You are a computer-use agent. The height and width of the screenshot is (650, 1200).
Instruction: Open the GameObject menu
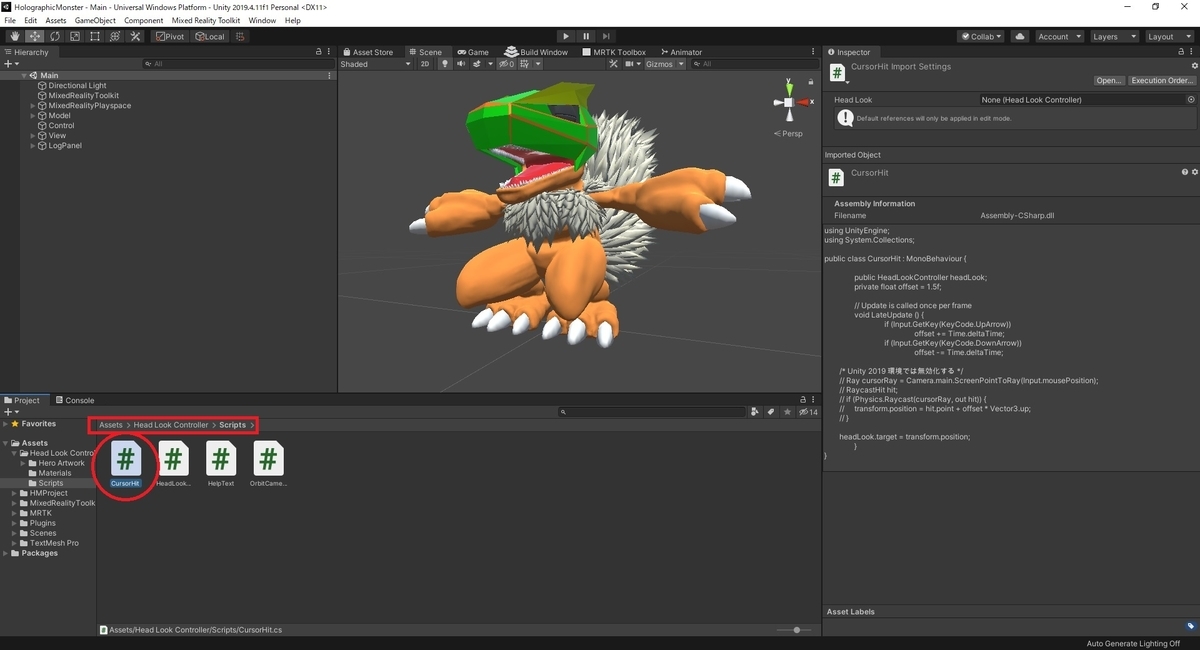click(95, 20)
